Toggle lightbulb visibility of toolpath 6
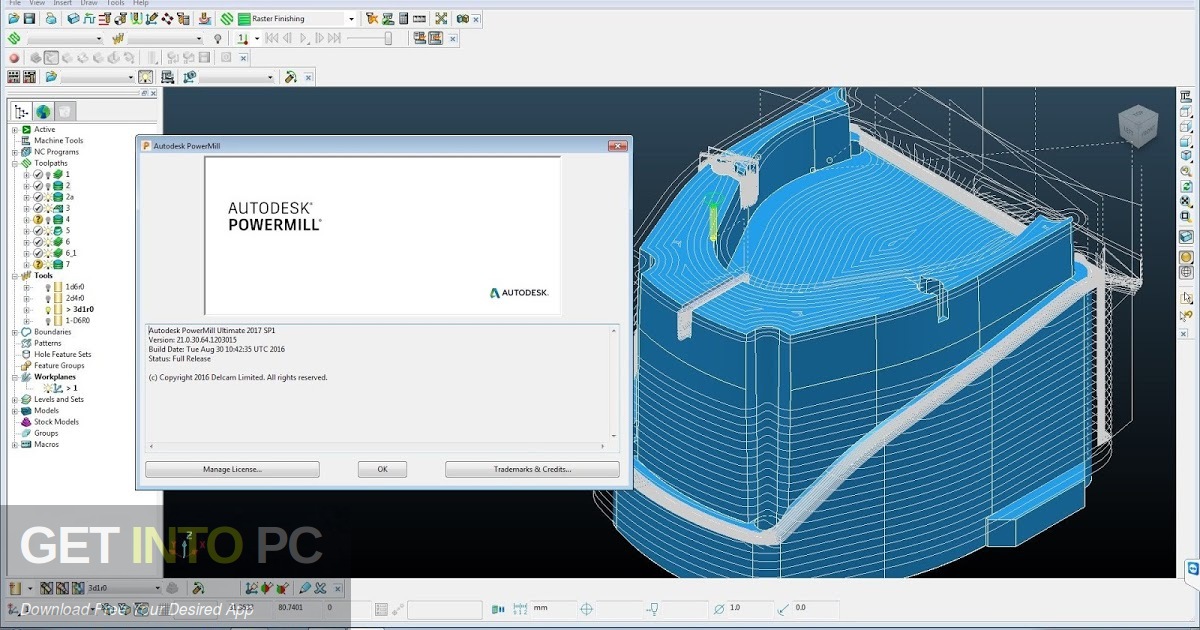Screen dimensions: 1200x630 click(47, 241)
